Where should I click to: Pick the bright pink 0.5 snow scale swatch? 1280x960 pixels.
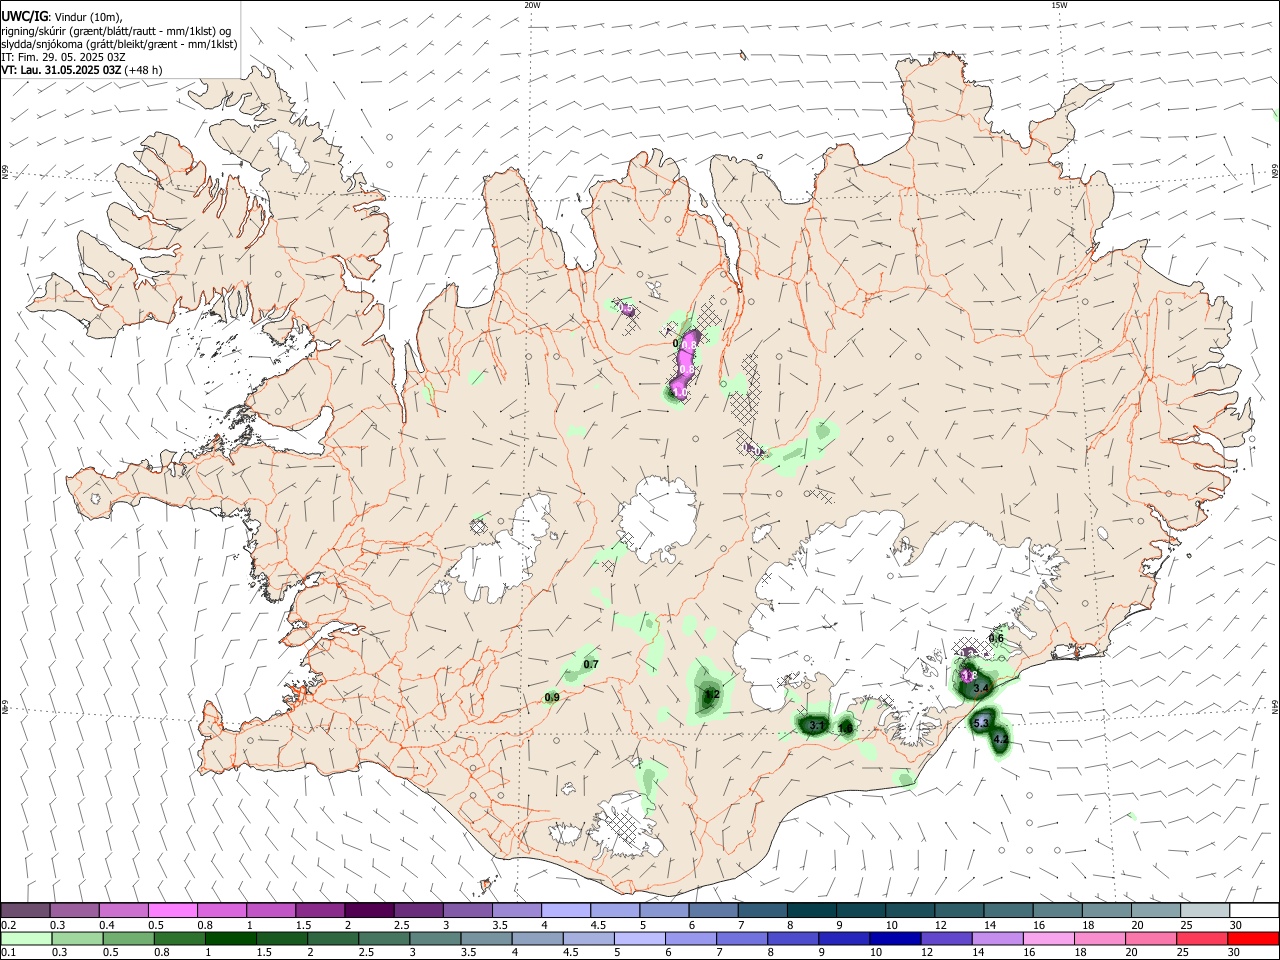pyautogui.click(x=173, y=910)
